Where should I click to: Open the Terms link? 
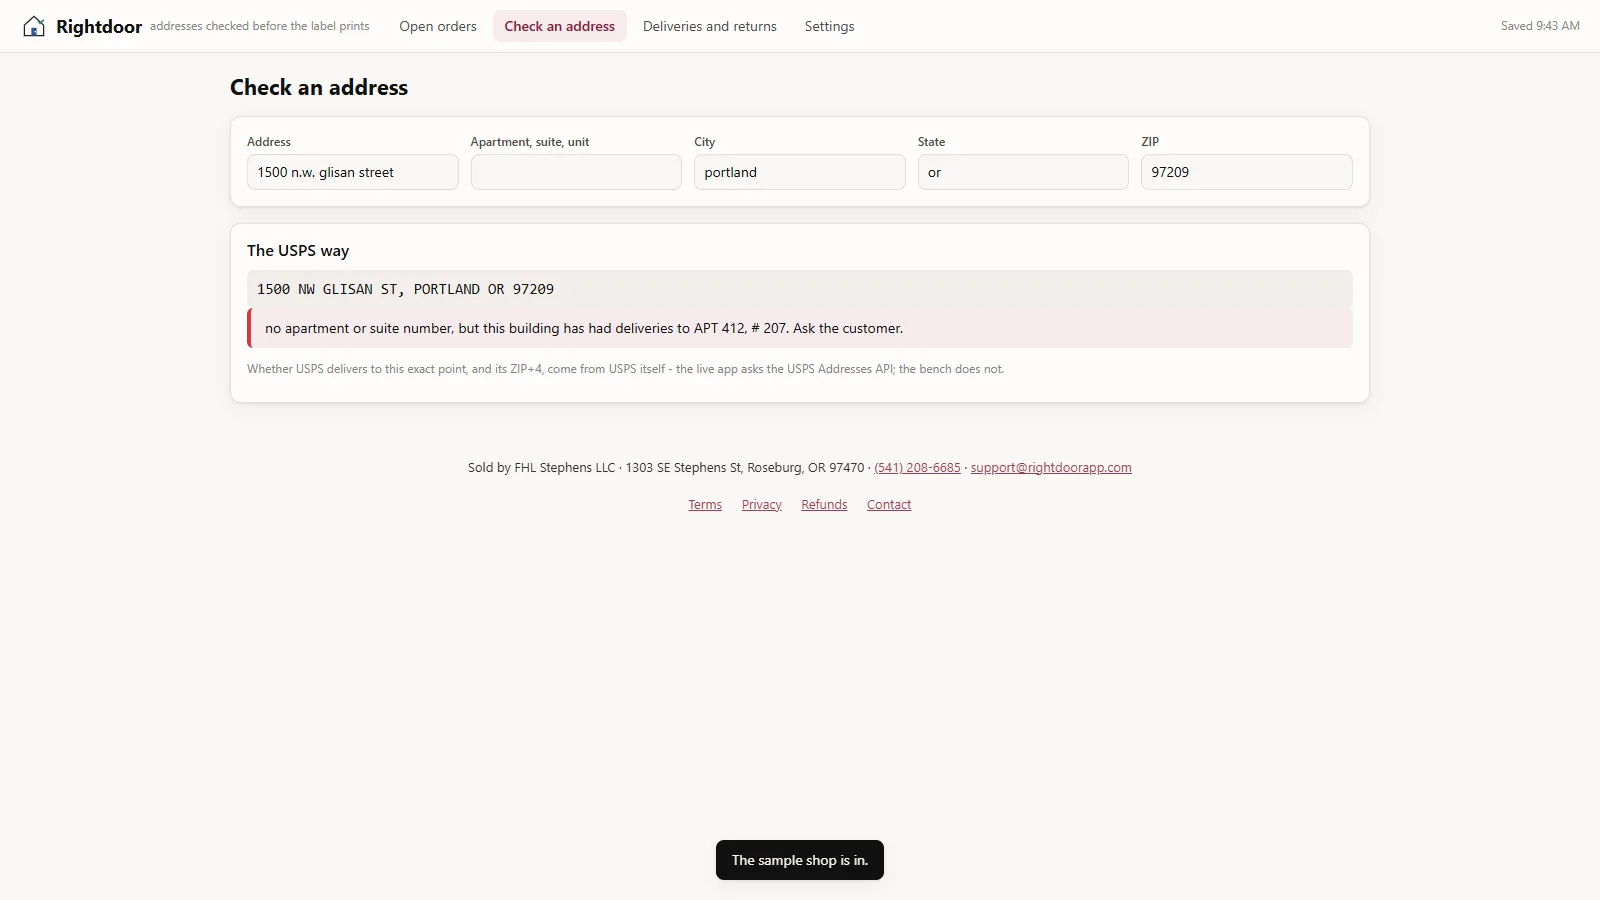[x=705, y=505]
